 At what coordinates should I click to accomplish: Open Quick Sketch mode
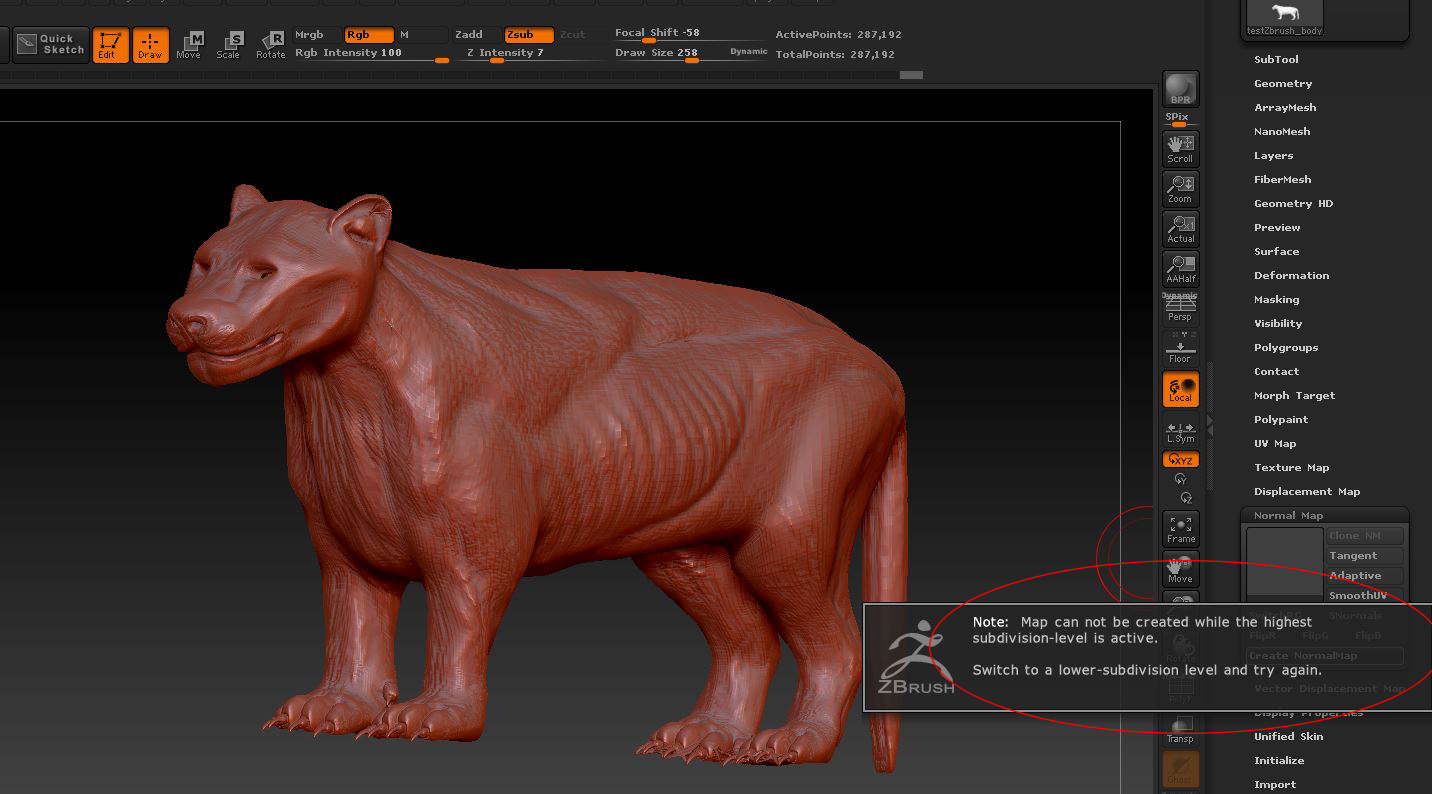51,44
